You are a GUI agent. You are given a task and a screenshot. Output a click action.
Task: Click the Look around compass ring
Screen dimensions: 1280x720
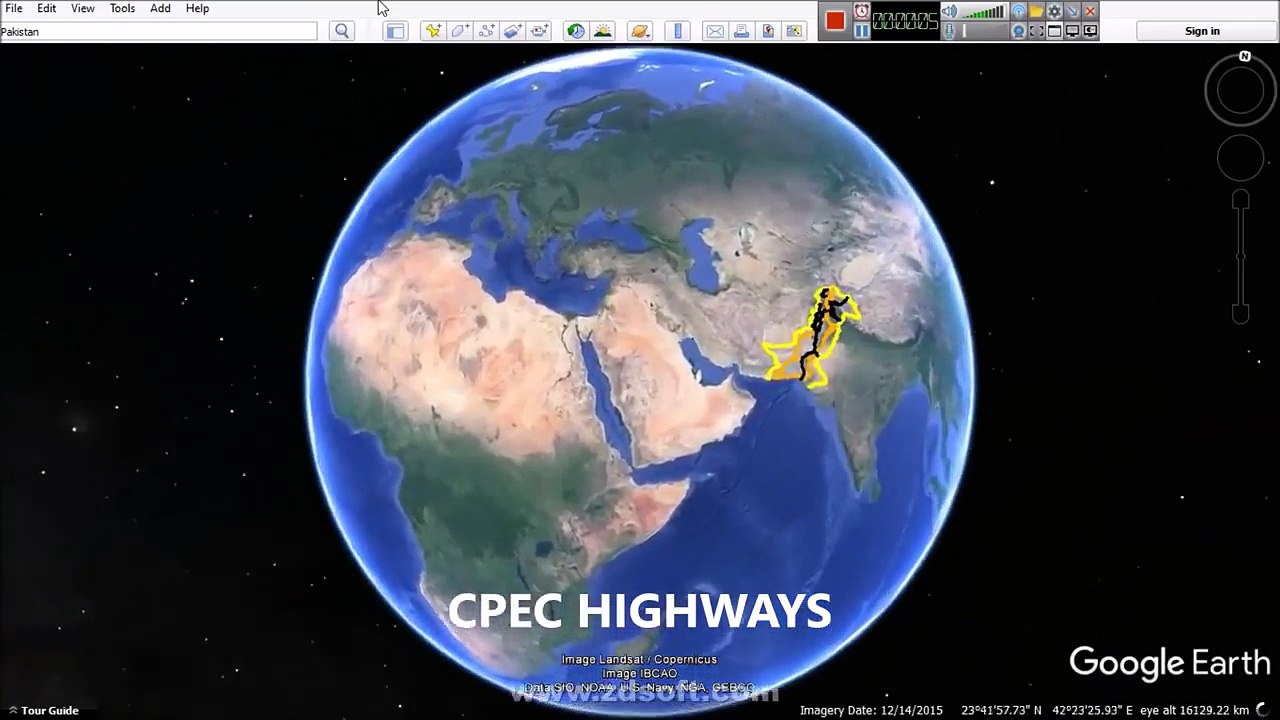pos(1240,90)
